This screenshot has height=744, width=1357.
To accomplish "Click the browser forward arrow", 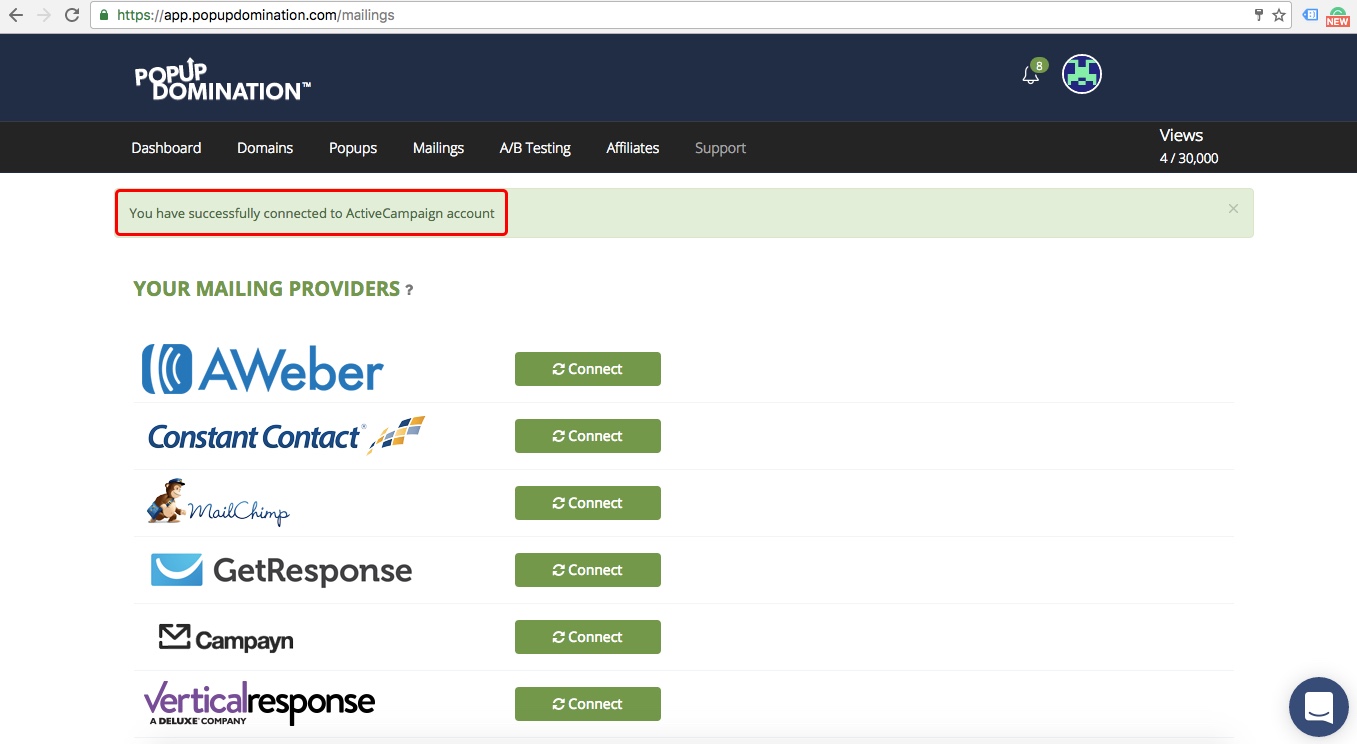I will (44, 16).
